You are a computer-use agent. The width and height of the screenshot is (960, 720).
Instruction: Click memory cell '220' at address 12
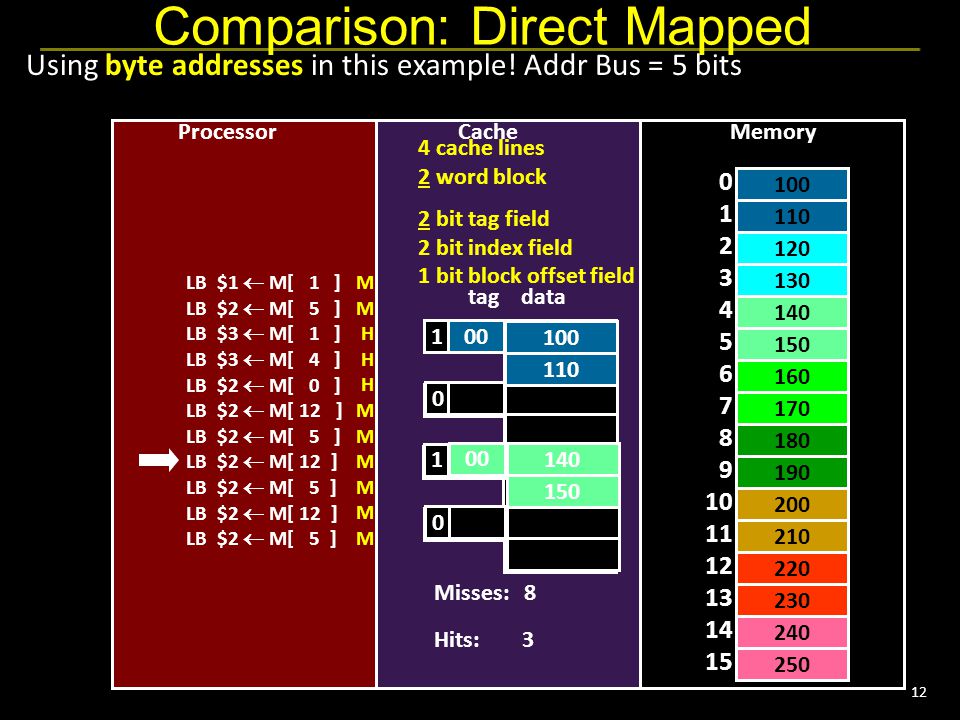pos(792,568)
